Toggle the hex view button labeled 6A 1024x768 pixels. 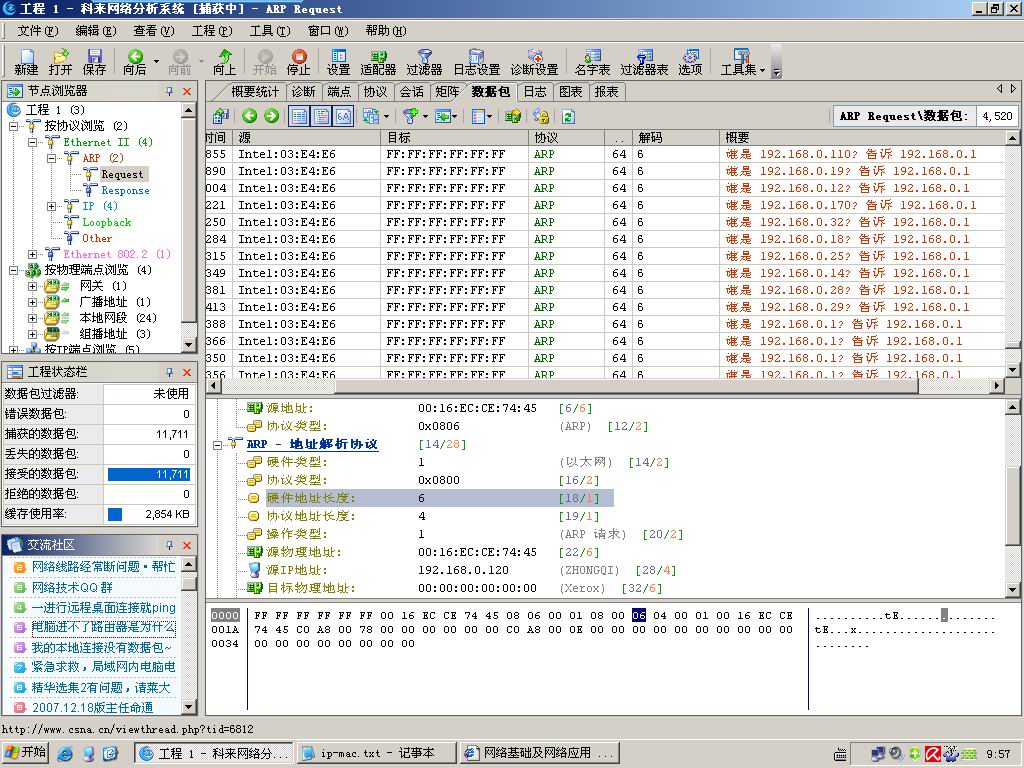[x=343, y=116]
